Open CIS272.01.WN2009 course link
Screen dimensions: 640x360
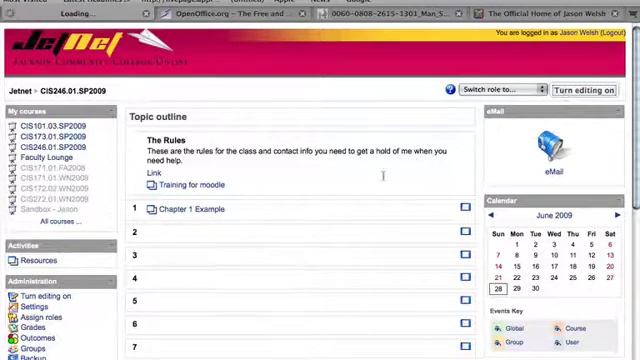point(54,199)
